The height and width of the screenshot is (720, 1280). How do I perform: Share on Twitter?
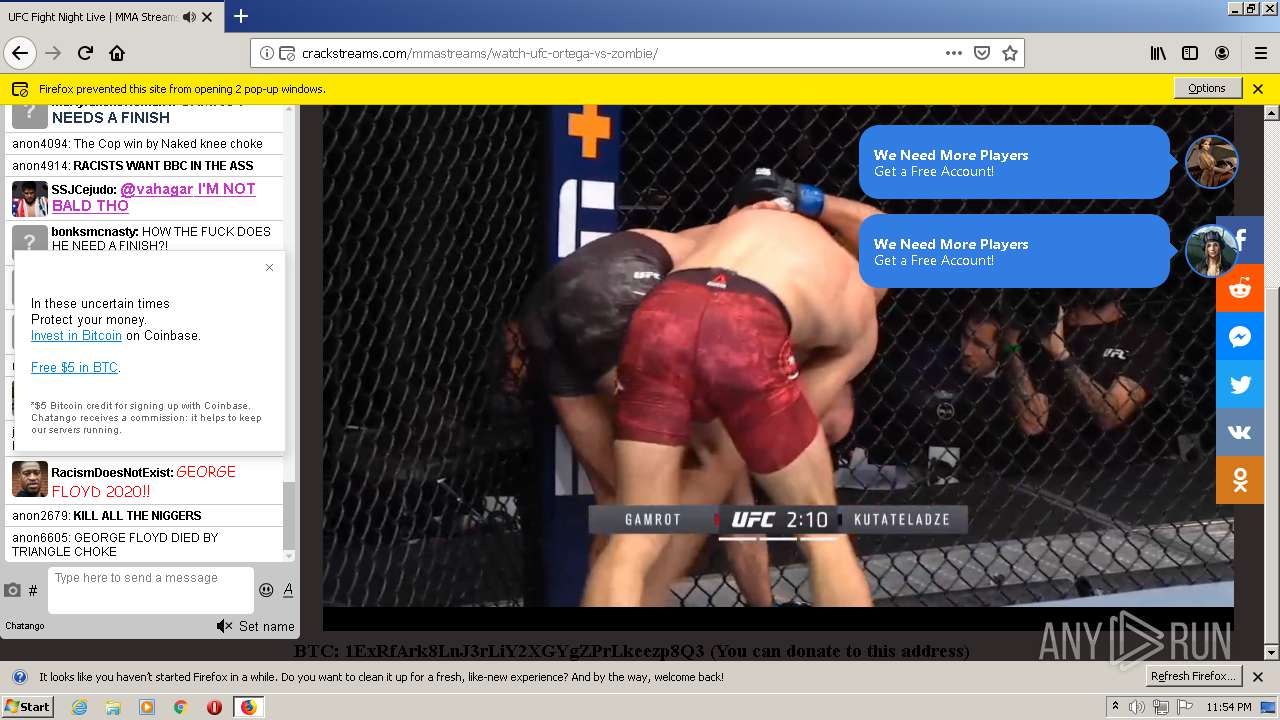[1240, 385]
